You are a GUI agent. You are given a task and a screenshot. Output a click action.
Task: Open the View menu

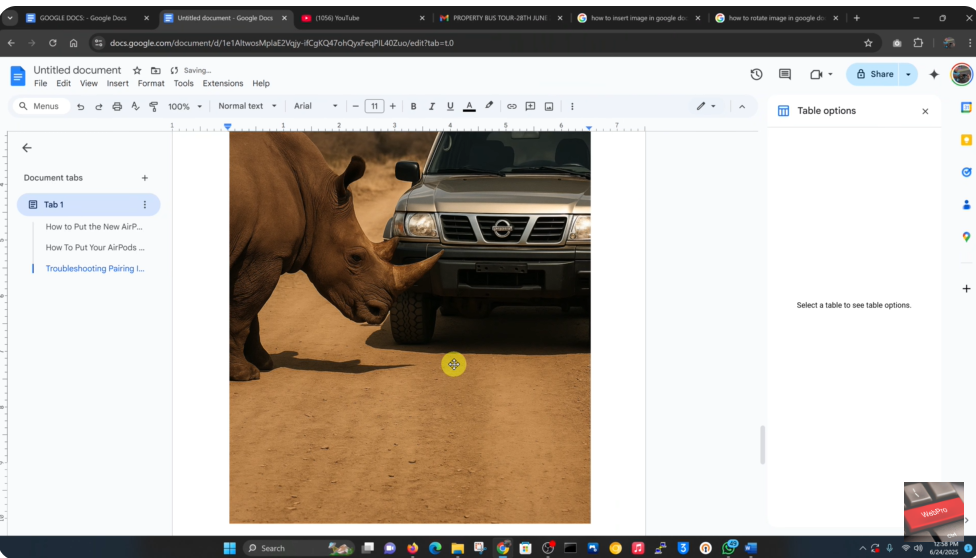89,83
